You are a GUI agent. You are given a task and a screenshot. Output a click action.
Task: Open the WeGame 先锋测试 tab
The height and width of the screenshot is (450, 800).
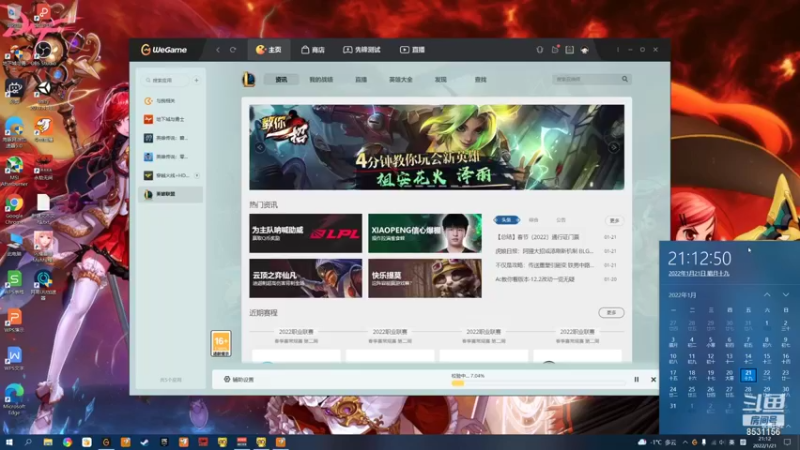[x=361, y=49]
